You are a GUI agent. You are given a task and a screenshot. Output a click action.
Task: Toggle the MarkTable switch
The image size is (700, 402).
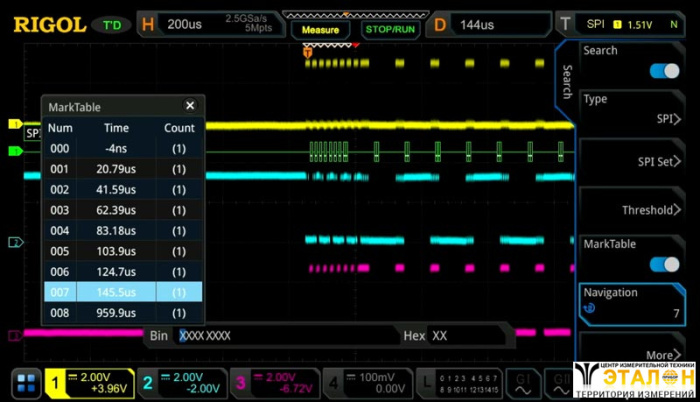pos(663,264)
